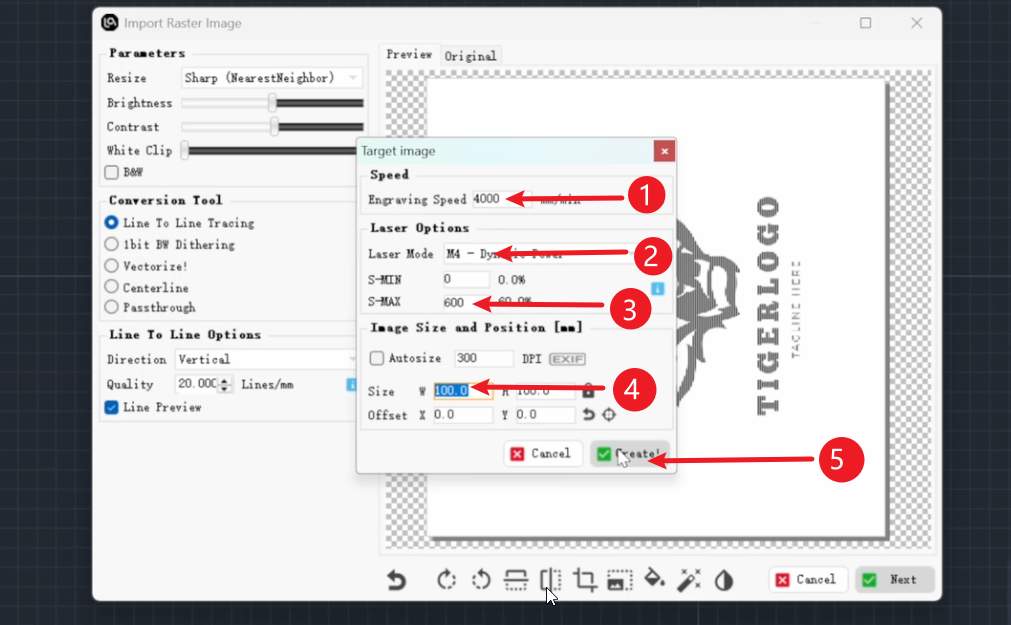Click the invert colors icon
1011x625 pixels.
pos(723,580)
